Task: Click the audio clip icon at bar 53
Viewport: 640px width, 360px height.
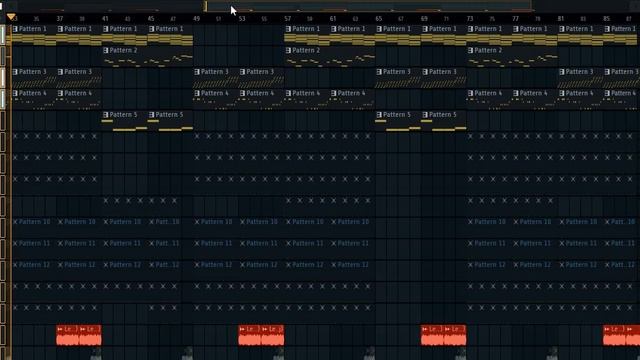Action: [242, 329]
